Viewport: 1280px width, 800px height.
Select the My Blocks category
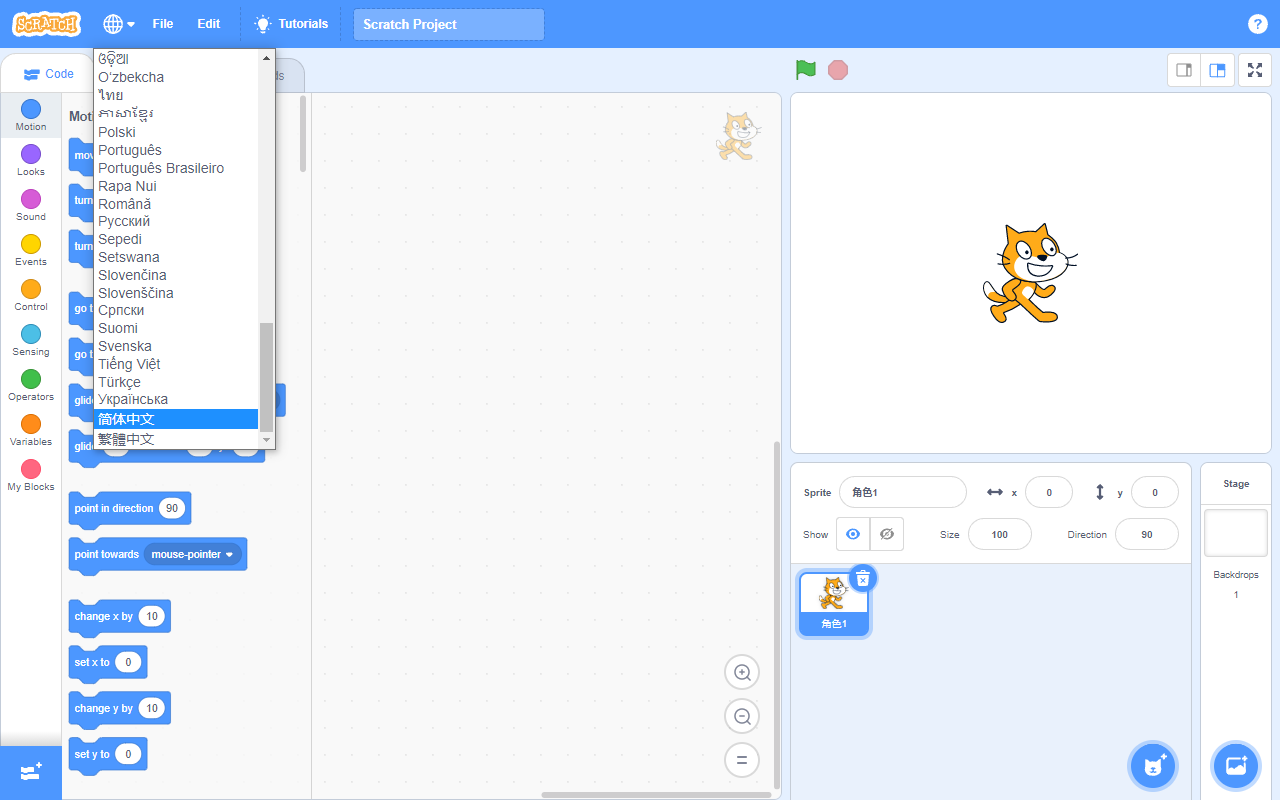(31, 475)
